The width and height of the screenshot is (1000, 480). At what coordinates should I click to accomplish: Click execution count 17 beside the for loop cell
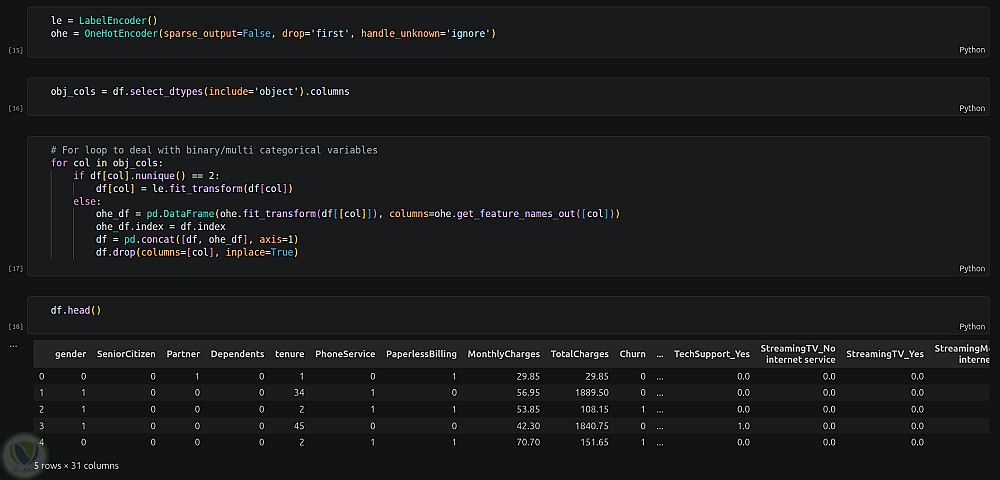pyautogui.click(x=15, y=268)
